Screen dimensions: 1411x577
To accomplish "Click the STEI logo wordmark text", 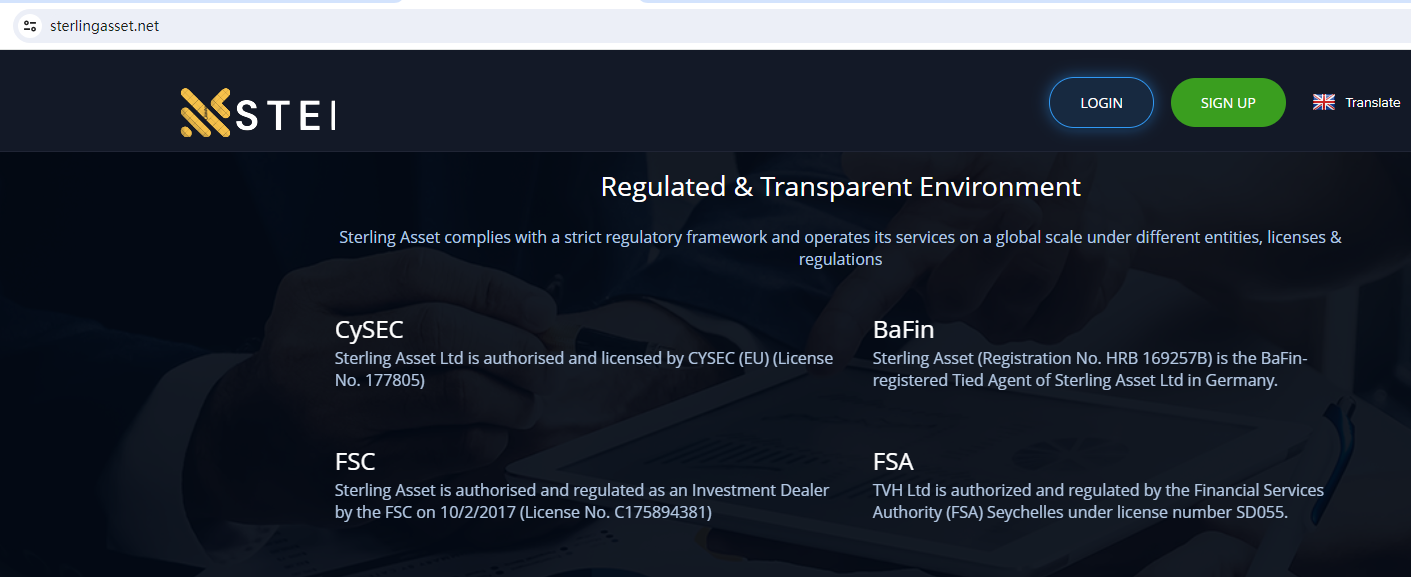I will [x=286, y=115].
